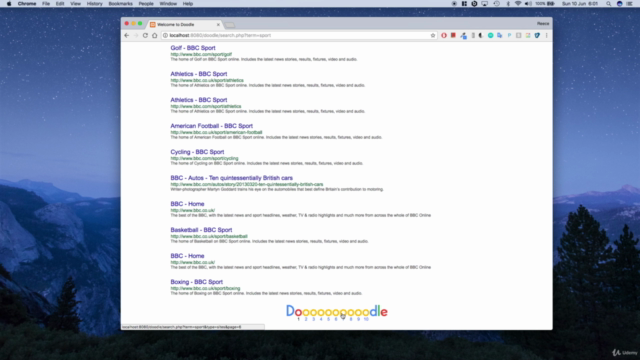This screenshot has width=640, height=360.
Task: Close the Welcome to Doodle tab
Action: [x=218, y=24]
